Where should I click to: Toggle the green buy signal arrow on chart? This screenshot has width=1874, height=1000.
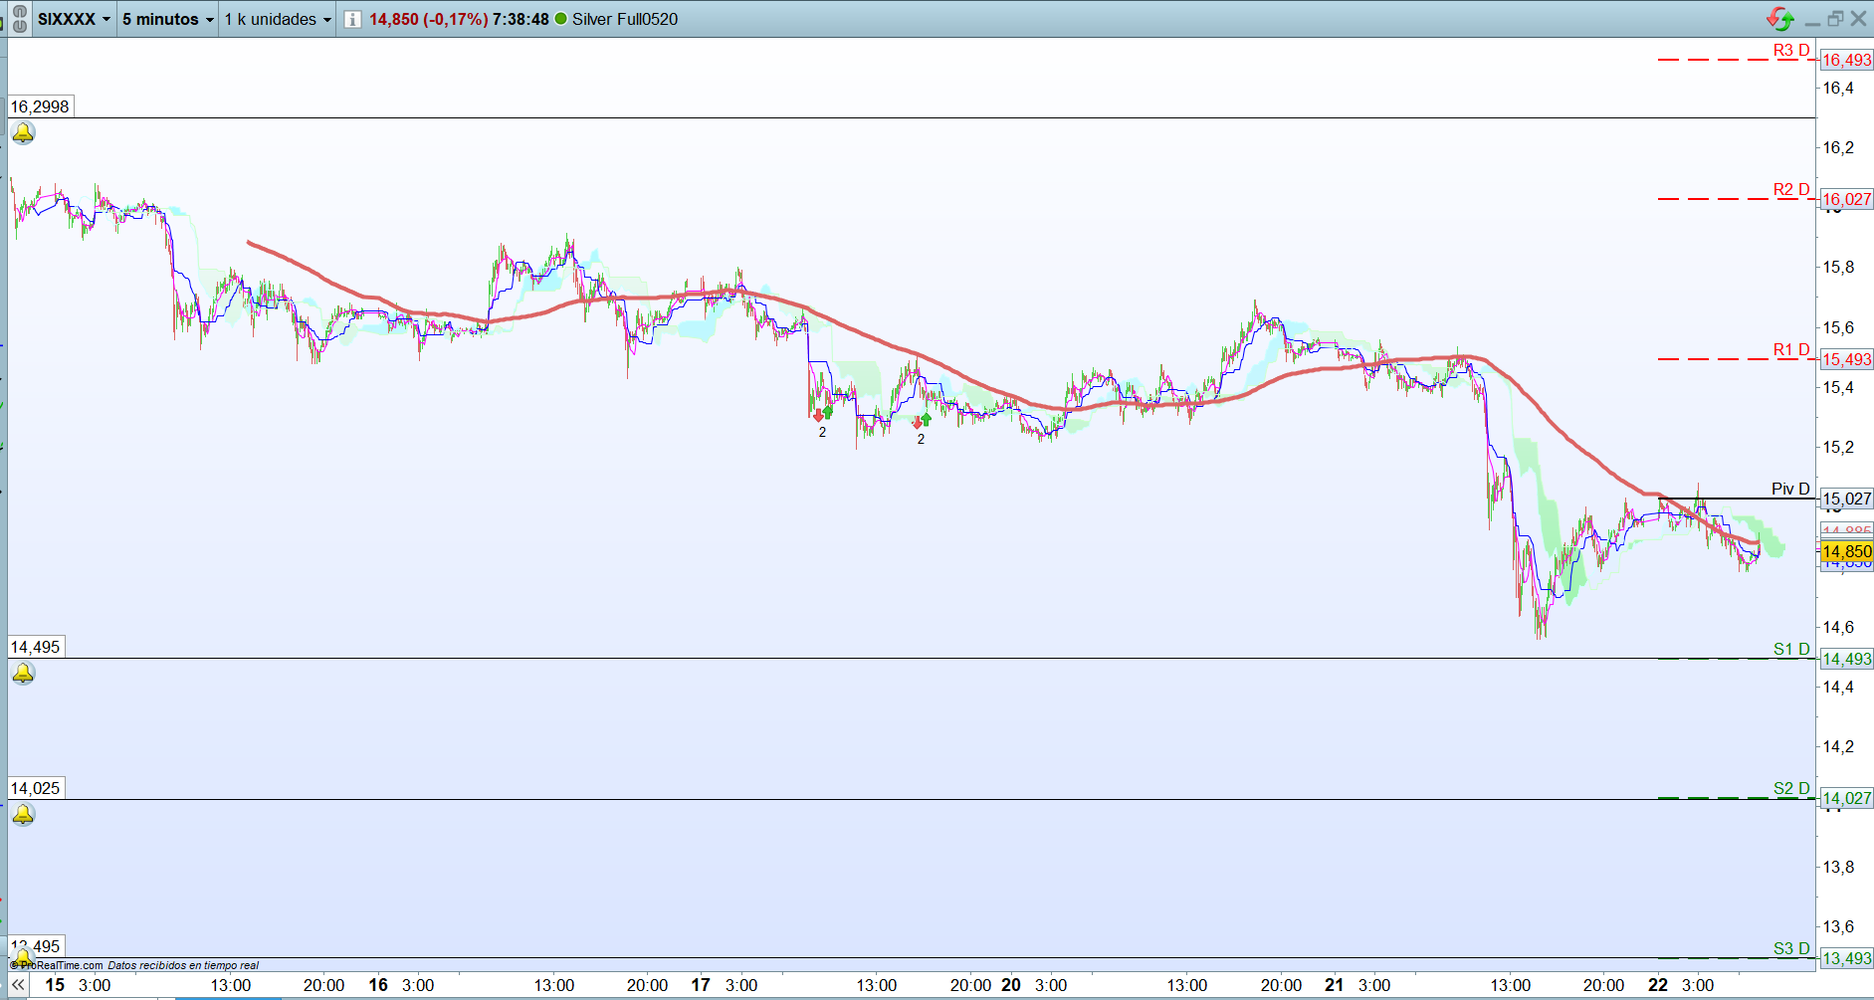[826, 413]
